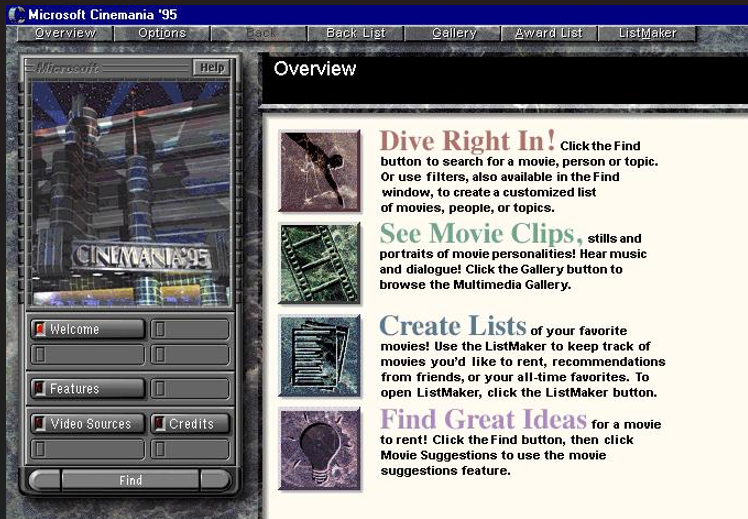Launch ListMaker from the top bar
The image size is (748, 519).
click(647, 33)
